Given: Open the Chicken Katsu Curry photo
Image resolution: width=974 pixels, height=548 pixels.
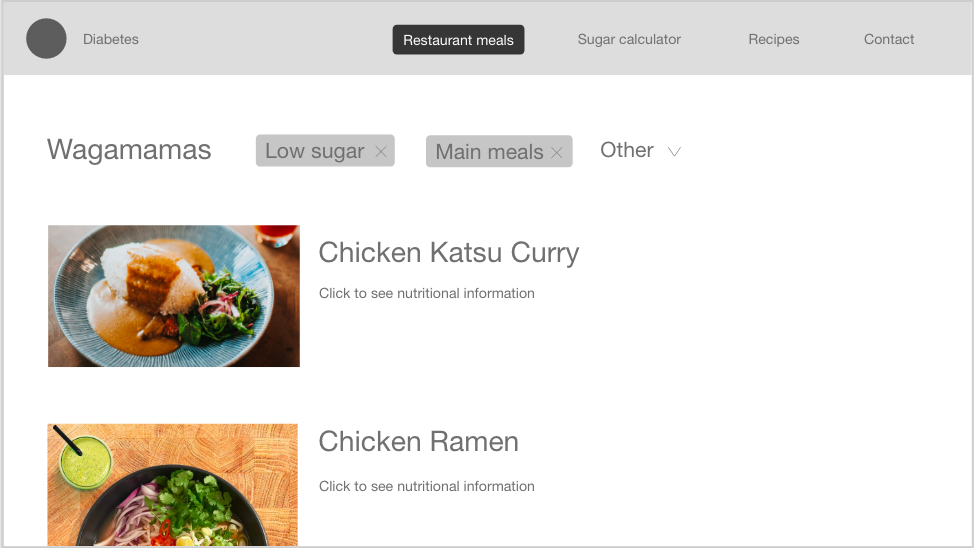Looking at the screenshot, I should 174,296.
